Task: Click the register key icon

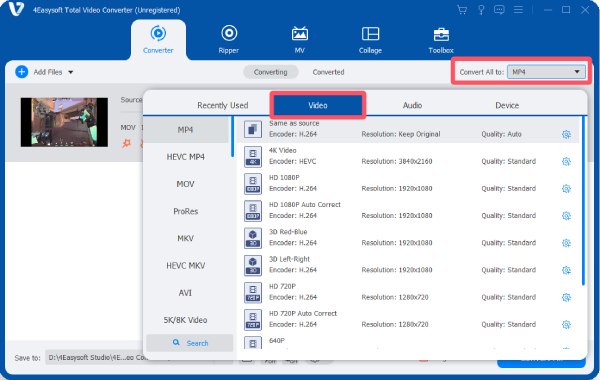Action: coord(481,10)
